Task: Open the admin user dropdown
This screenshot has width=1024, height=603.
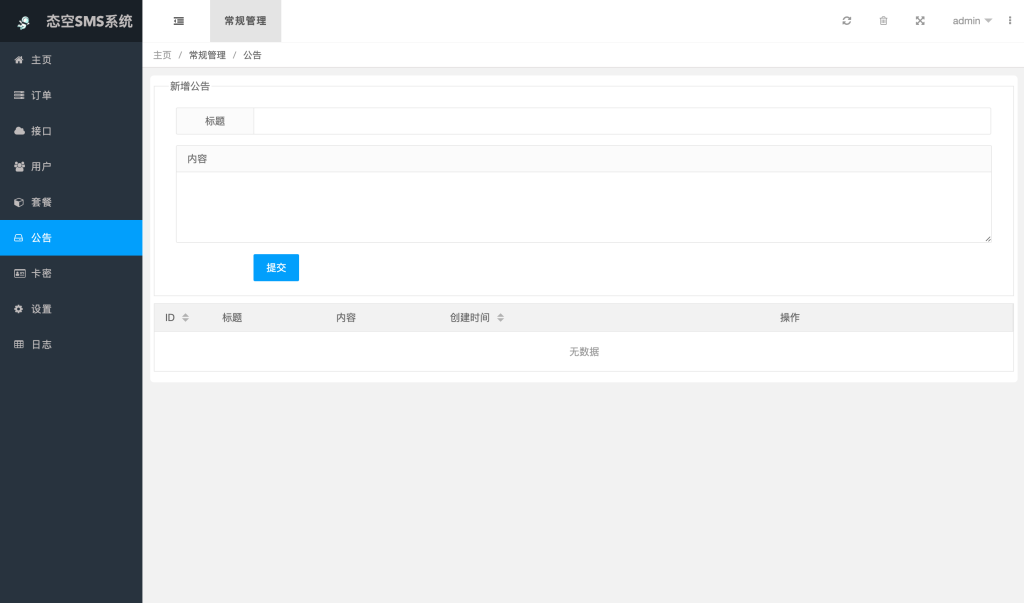Action: click(972, 21)
